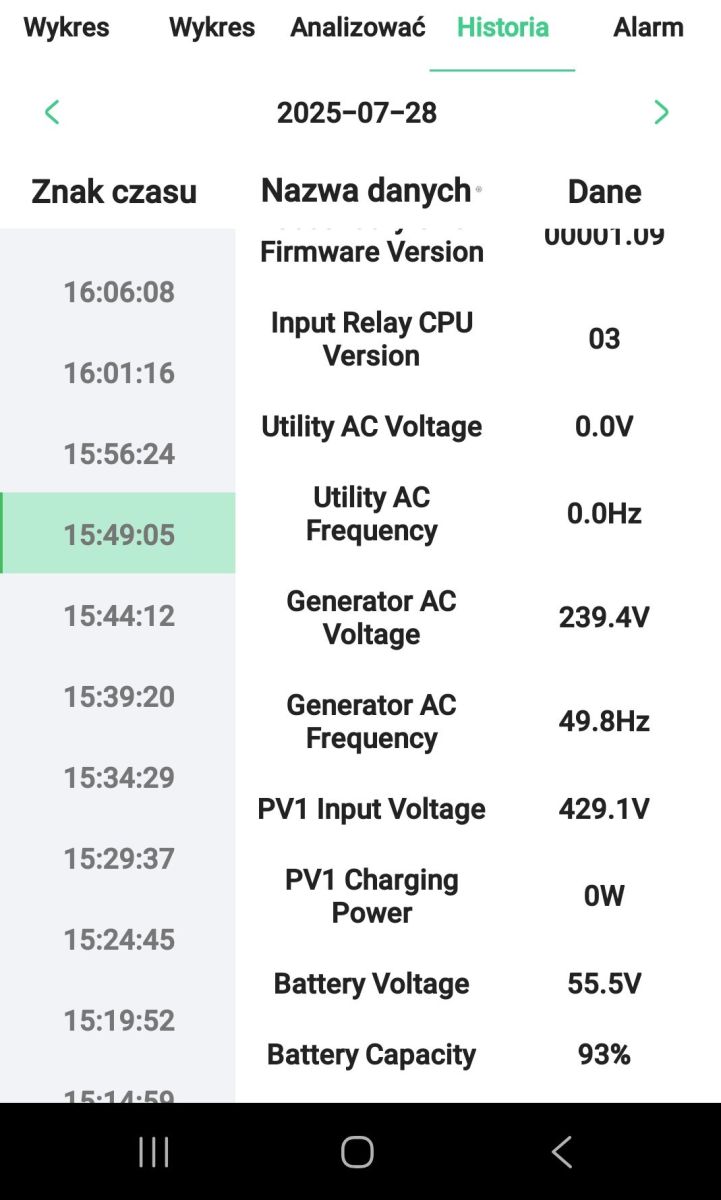Select the first Wykres tab
The height and width of the screenshot is (1200, 721).
point(66,27)
